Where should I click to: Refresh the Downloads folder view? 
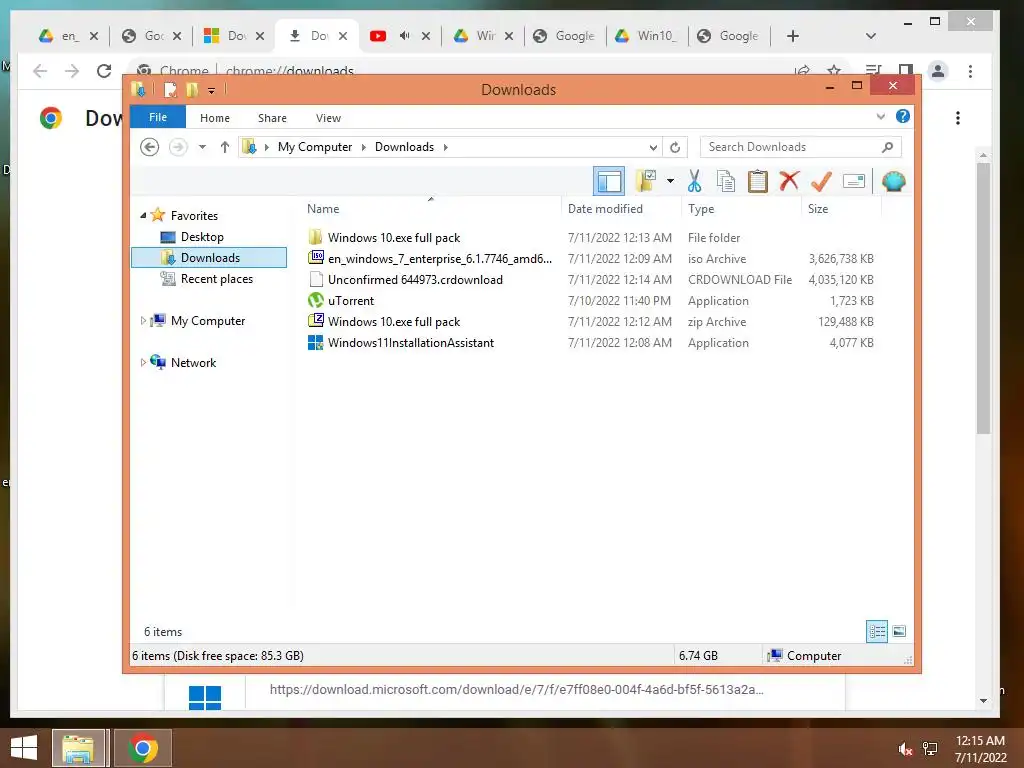point(675,148)
